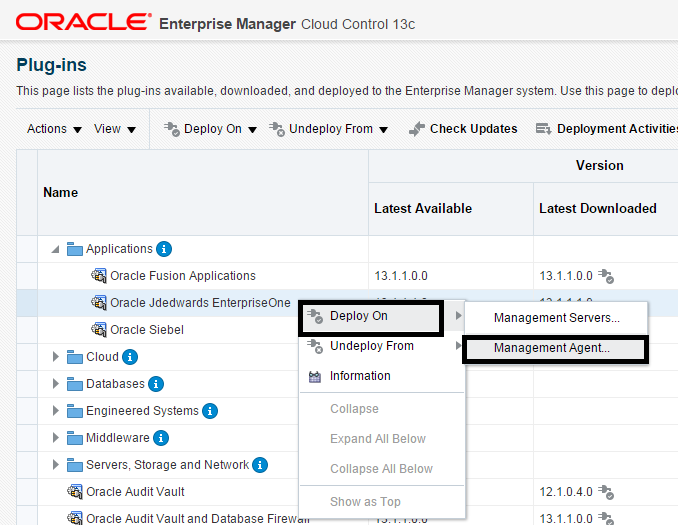This screenshot has width=678, height=525.
Task: Open the Undeploy From toolbar dropdown
Action: (x=328, y=129)
